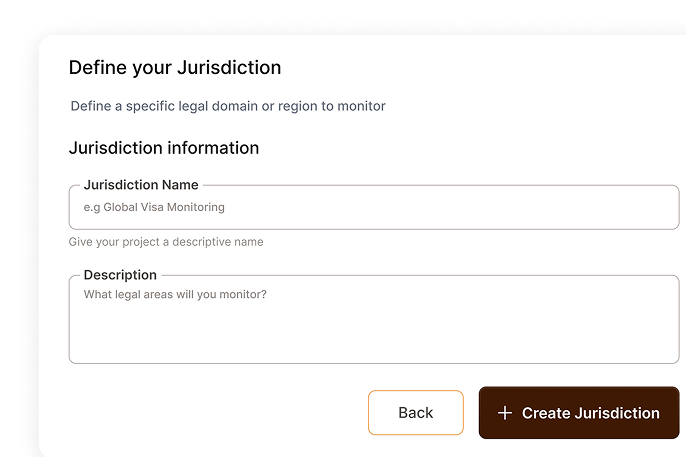Click the 'Jurisdiction information' section heading
This screenshot has height=457, width=686.
pyautogui.click(x=163, y=148)
